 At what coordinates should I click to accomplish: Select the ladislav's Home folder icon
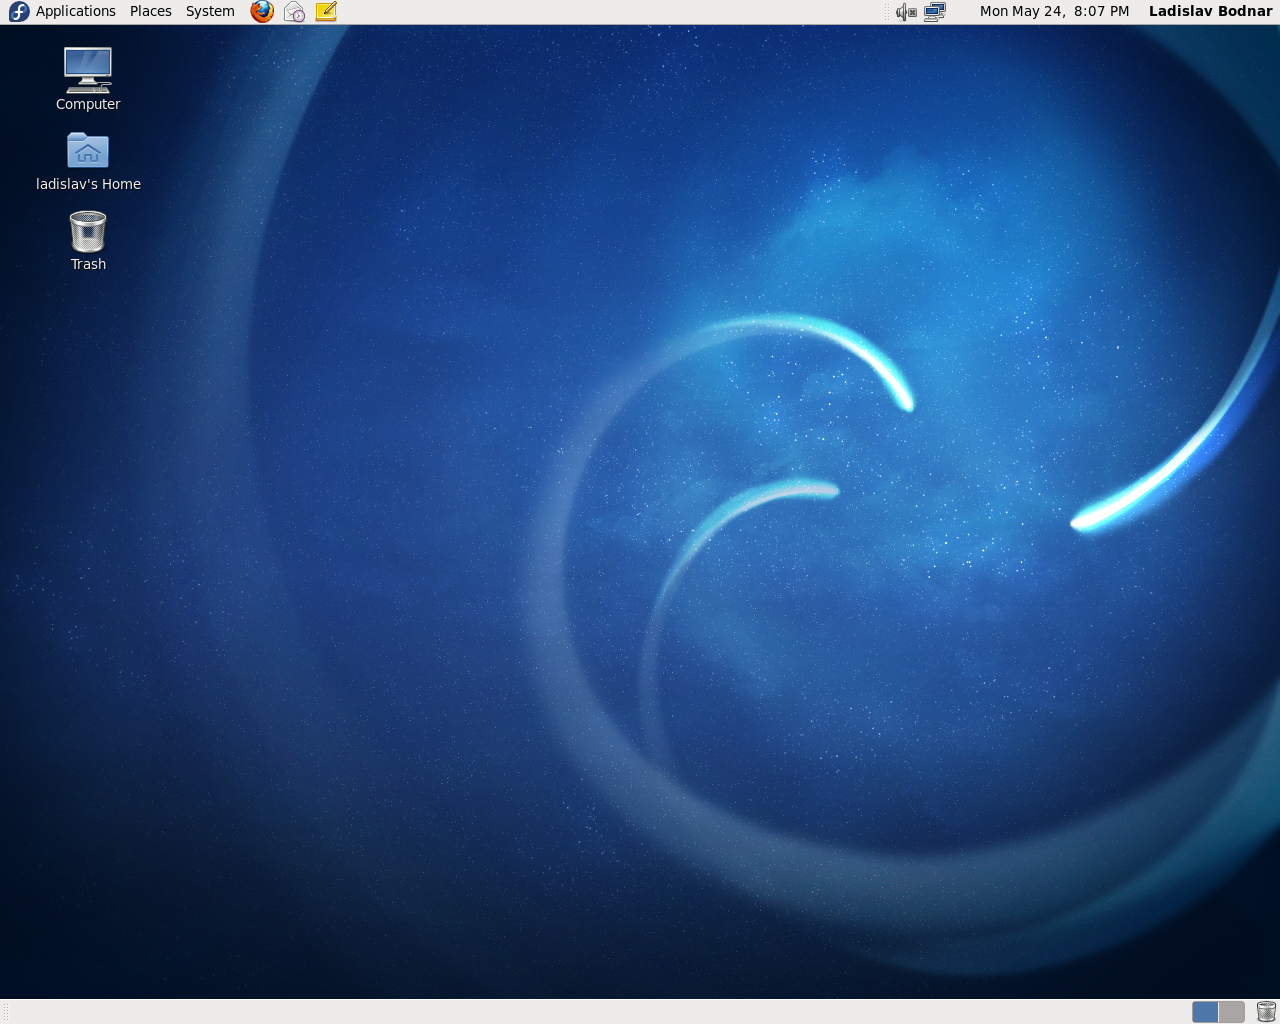(88, 161)
